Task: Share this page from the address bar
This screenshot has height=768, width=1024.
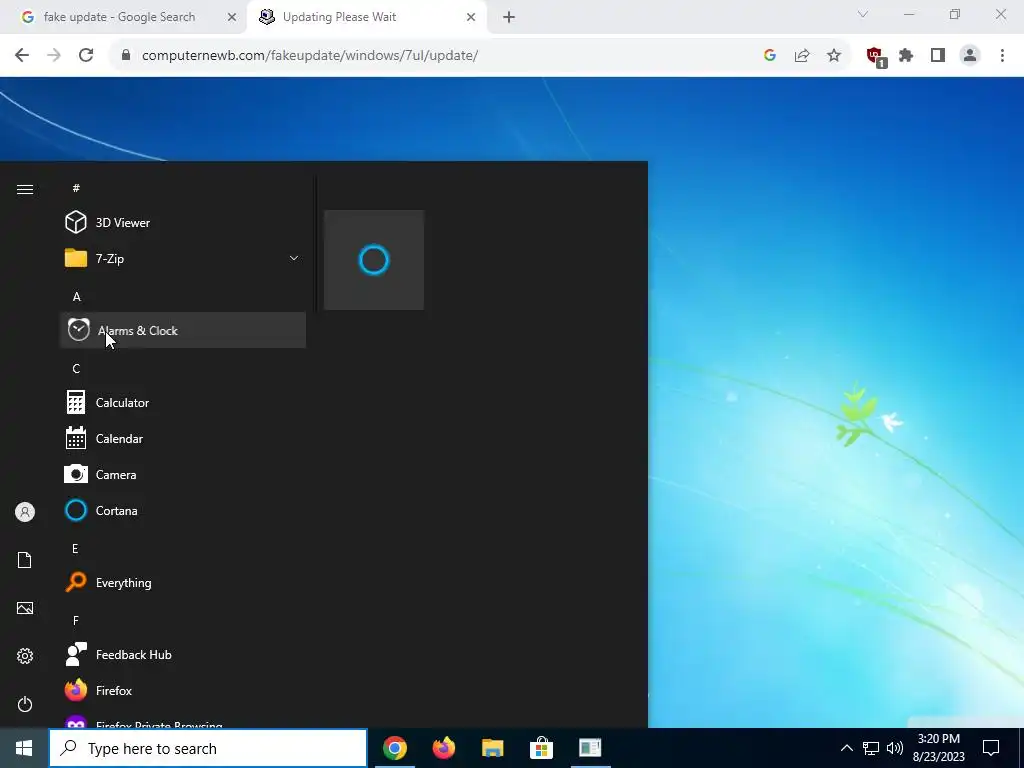Action: (802, 56)
